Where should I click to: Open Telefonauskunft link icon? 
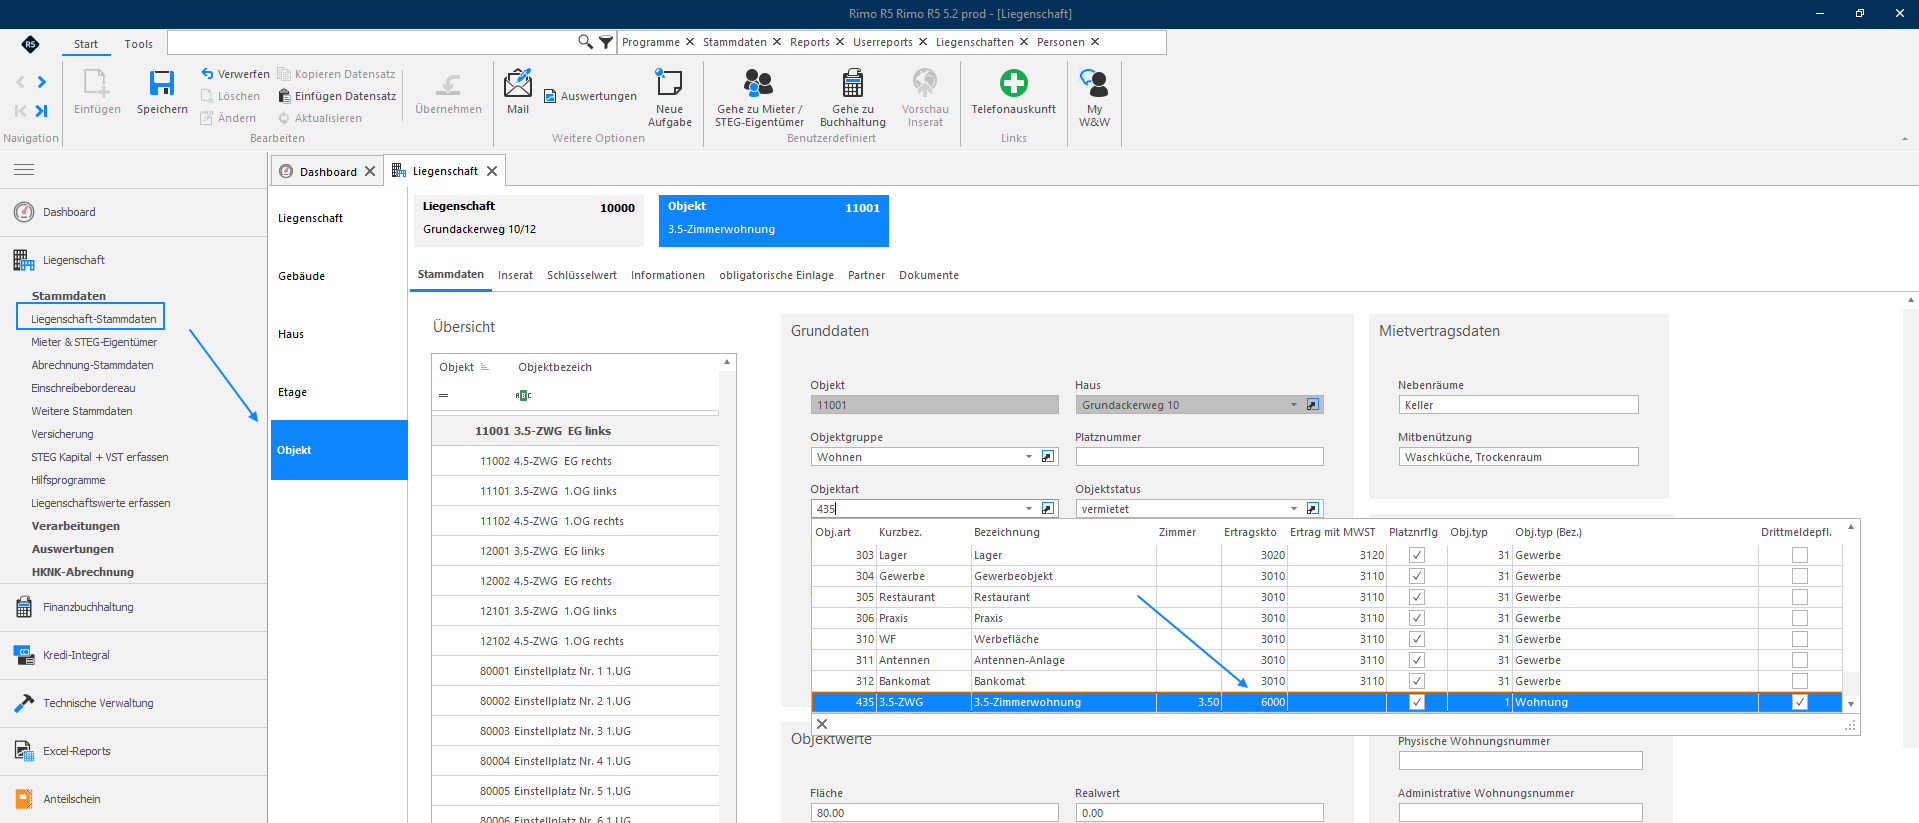click(x=1013, y=83)
